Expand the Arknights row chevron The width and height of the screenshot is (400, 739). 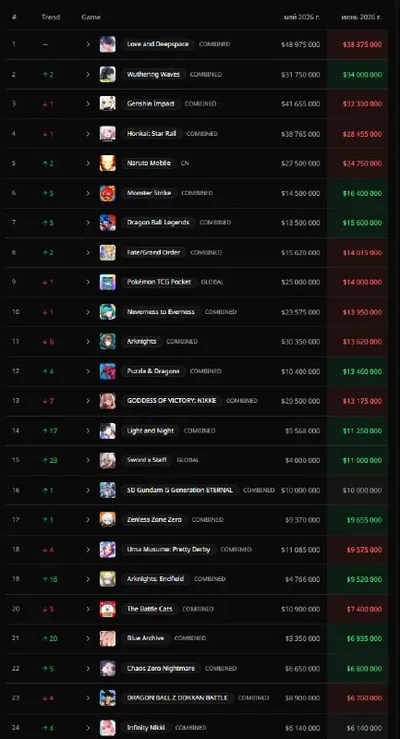88,341
